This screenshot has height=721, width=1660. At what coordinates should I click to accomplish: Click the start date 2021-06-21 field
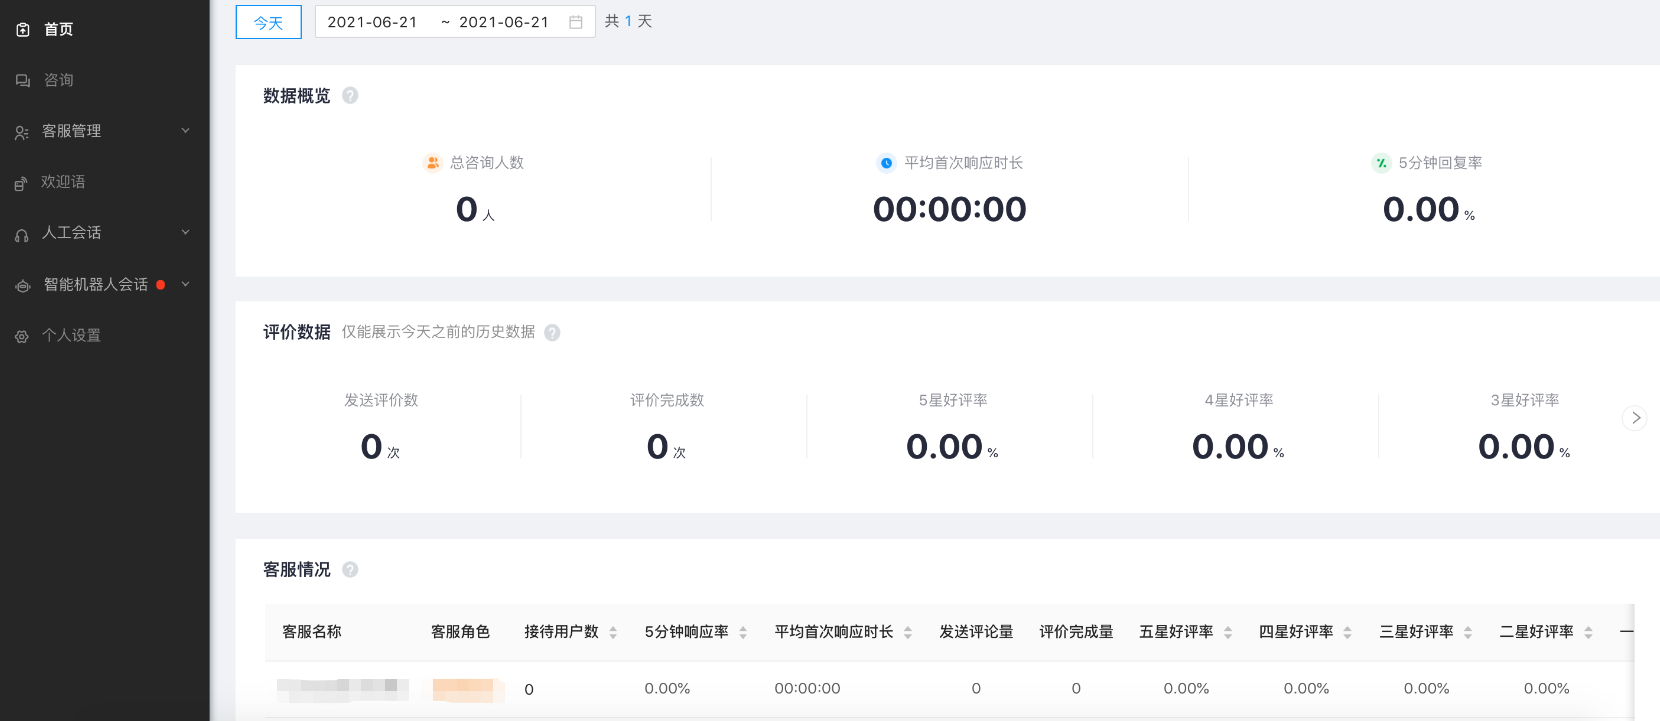[x=372, y=22]
